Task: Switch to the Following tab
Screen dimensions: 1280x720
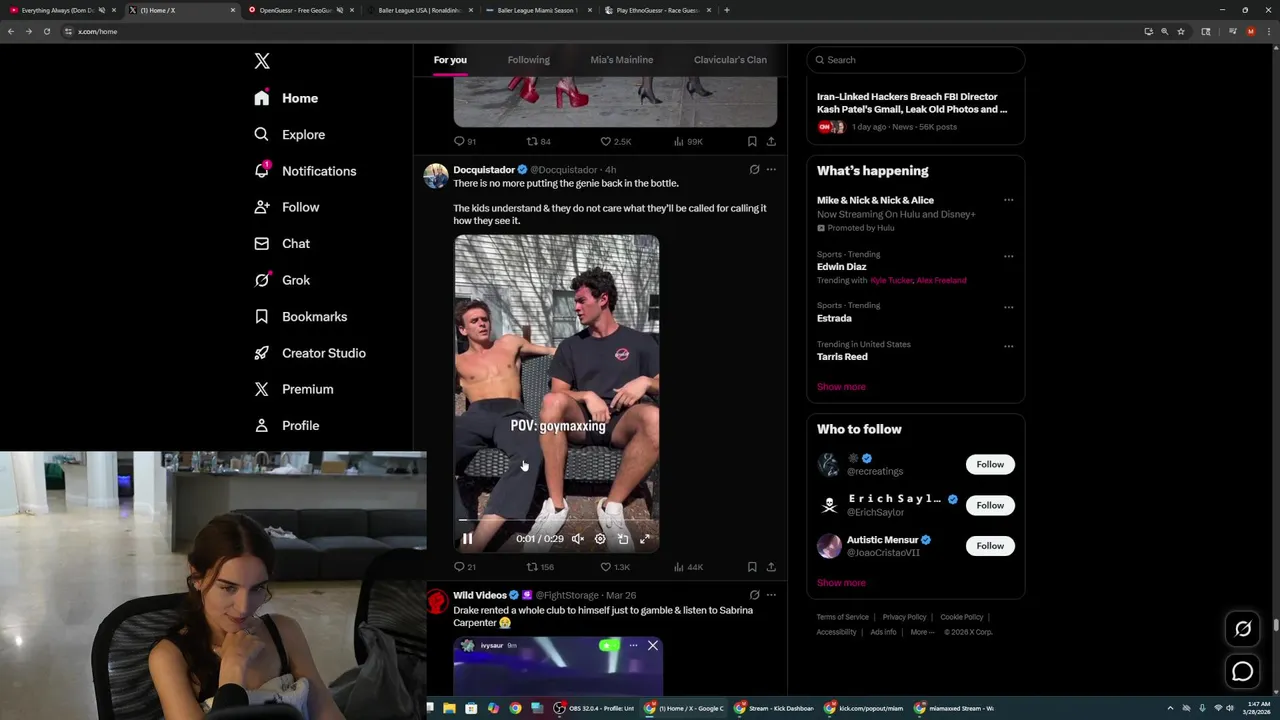Action: (x=528, y=60)
